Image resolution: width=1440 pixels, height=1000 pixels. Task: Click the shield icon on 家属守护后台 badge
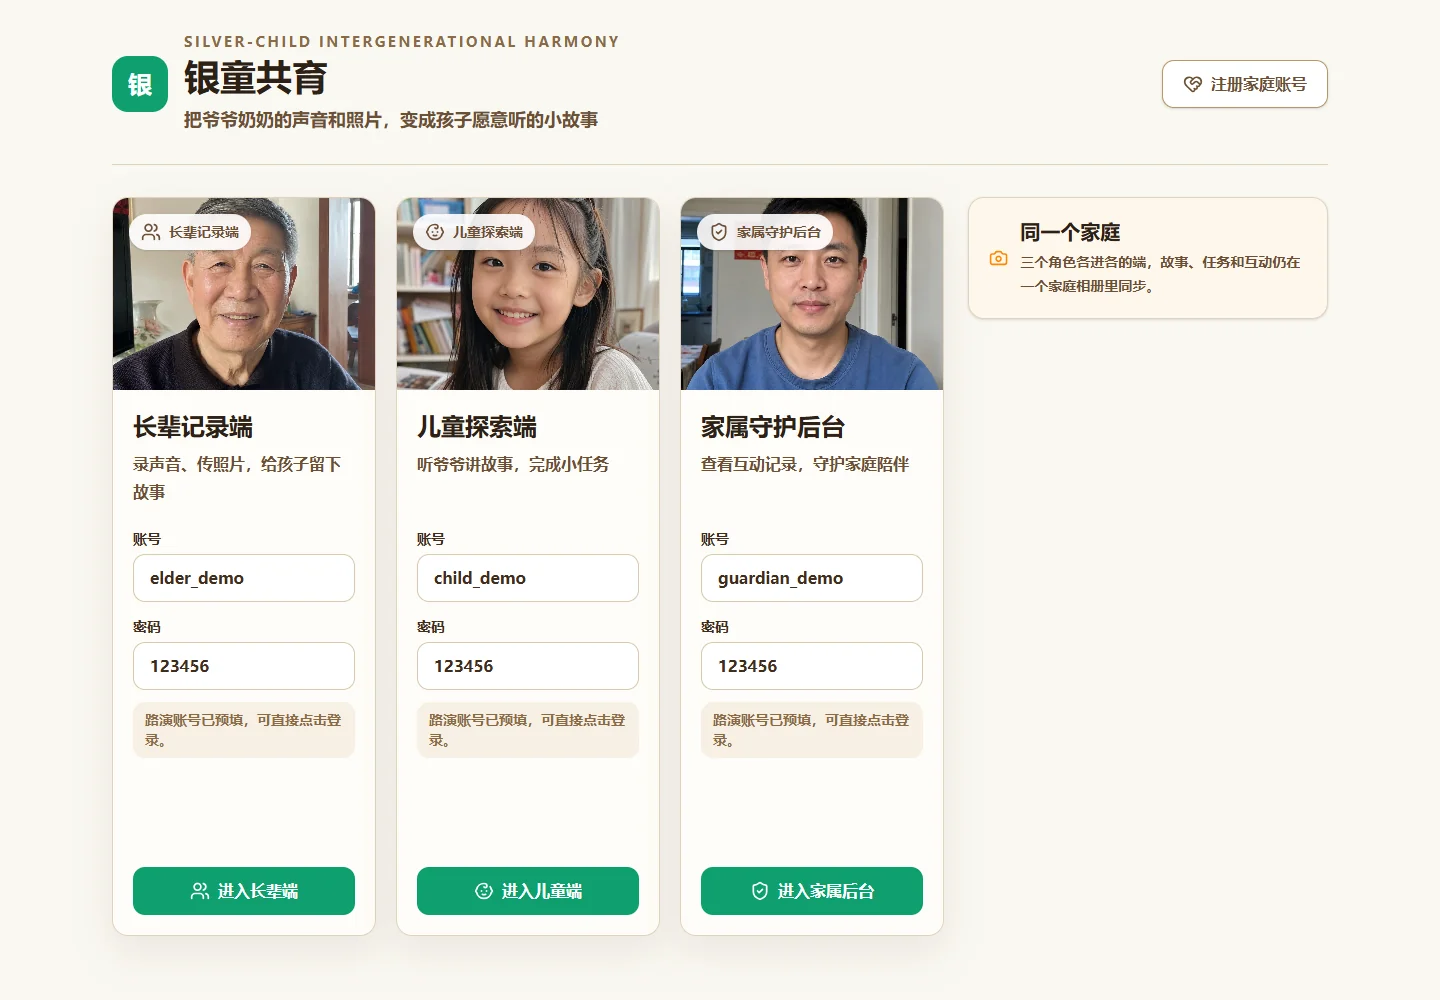coord(719,232)
